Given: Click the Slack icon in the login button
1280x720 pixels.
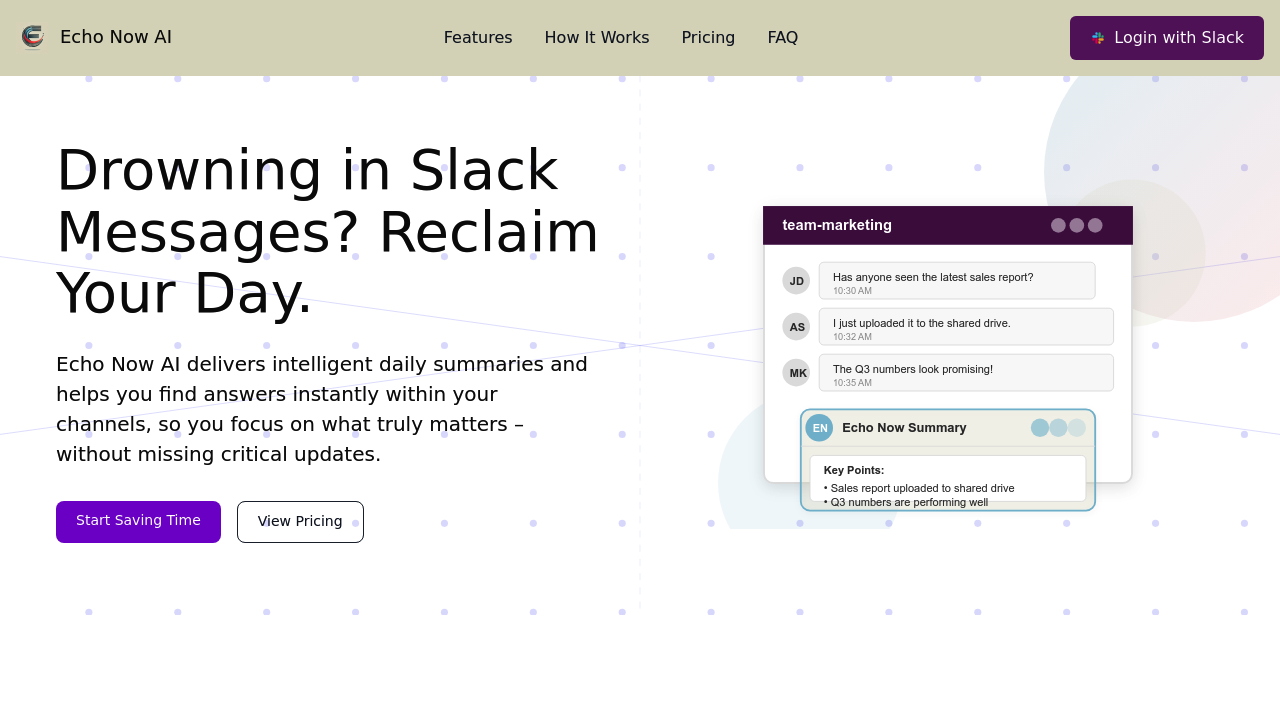Looking at the screenshot, I should point(1098,38).
